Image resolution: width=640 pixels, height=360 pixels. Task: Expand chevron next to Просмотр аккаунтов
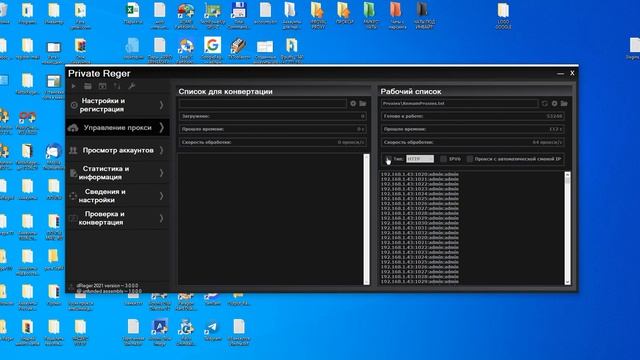point(162,151)
